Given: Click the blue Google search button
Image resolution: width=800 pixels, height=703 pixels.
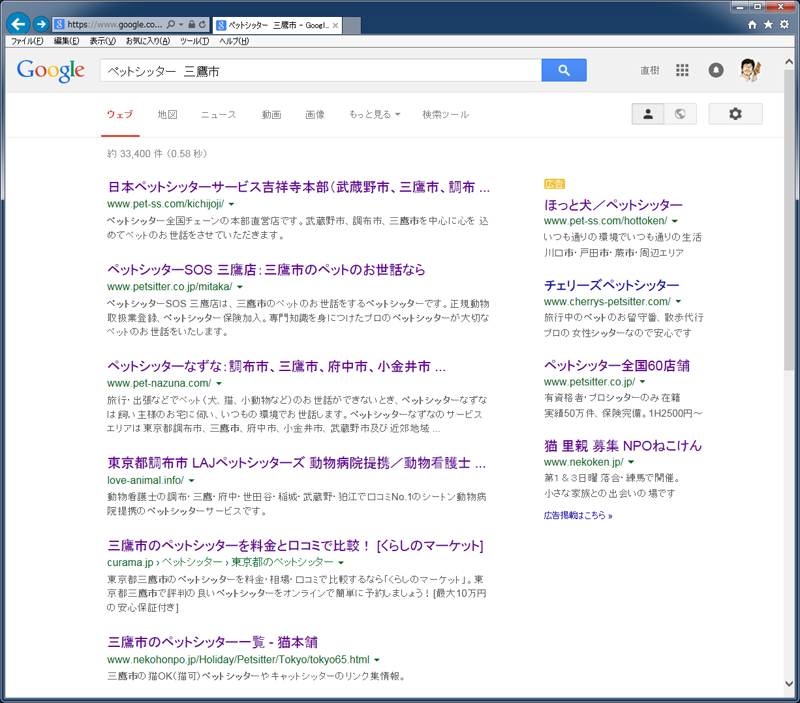Looking at the screenshot, I should pos(563,70).
